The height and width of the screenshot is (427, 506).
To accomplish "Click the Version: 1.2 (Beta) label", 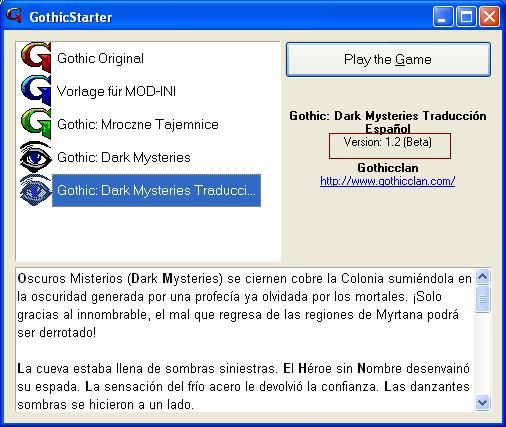I will (x=388, y=142).
